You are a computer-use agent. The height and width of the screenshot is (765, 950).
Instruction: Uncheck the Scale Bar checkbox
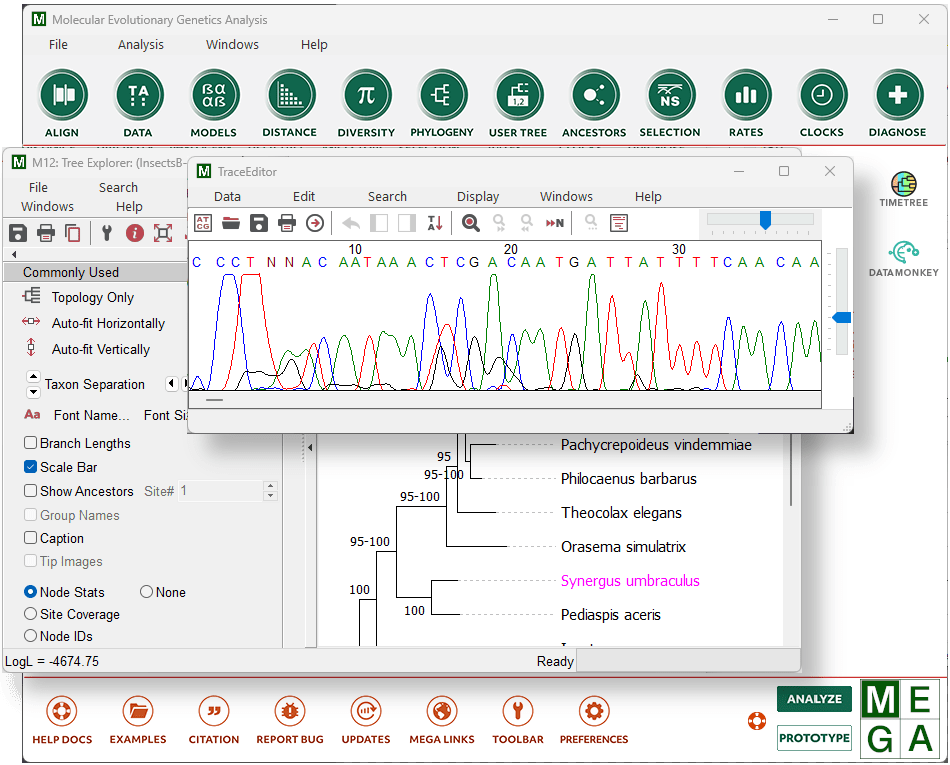pos(30,467)
